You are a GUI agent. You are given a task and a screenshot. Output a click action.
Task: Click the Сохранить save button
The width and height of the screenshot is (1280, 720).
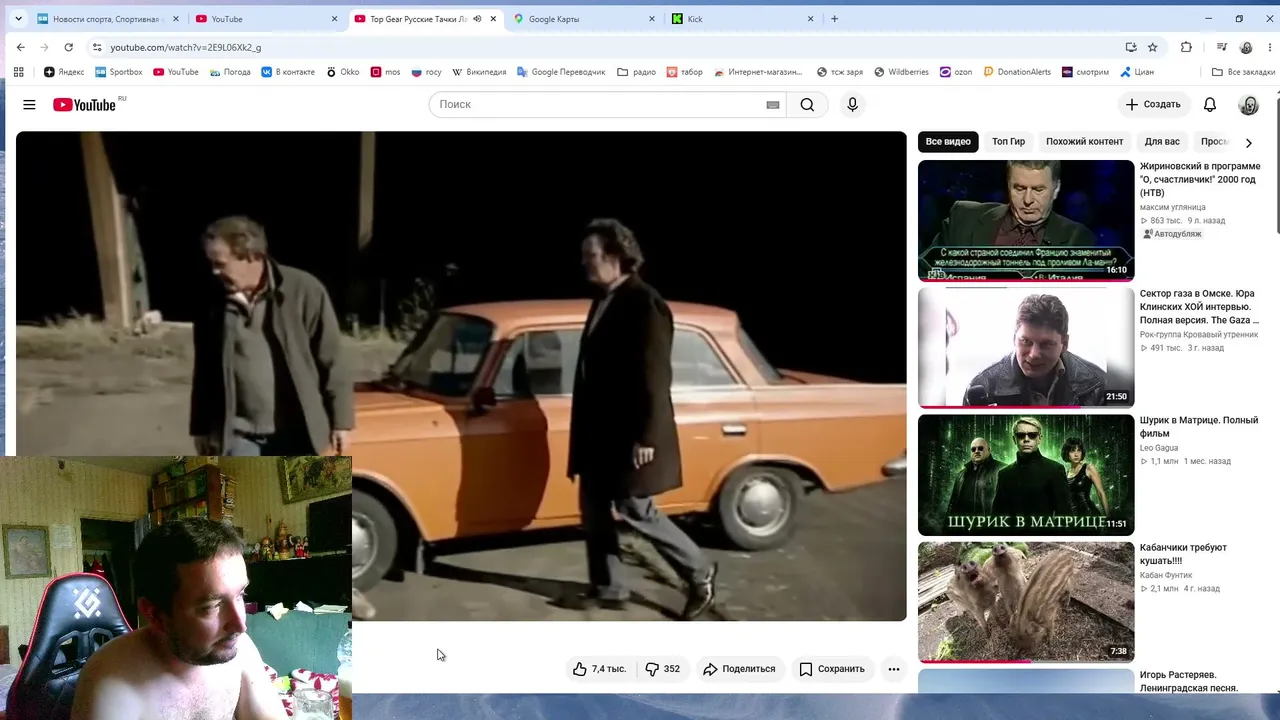point(832,669)
